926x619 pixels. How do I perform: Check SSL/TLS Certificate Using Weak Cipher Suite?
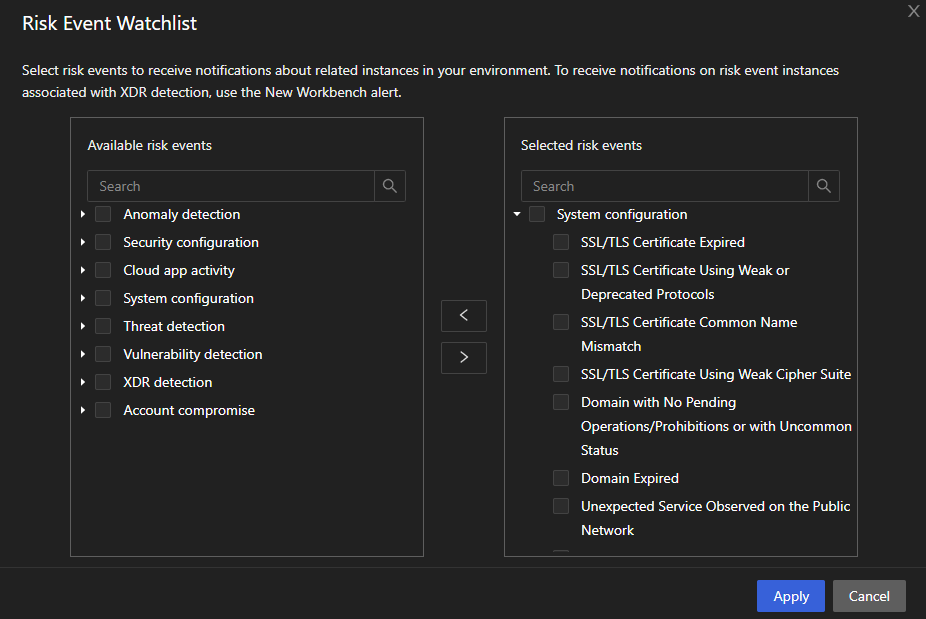click(x=561, y=374)
